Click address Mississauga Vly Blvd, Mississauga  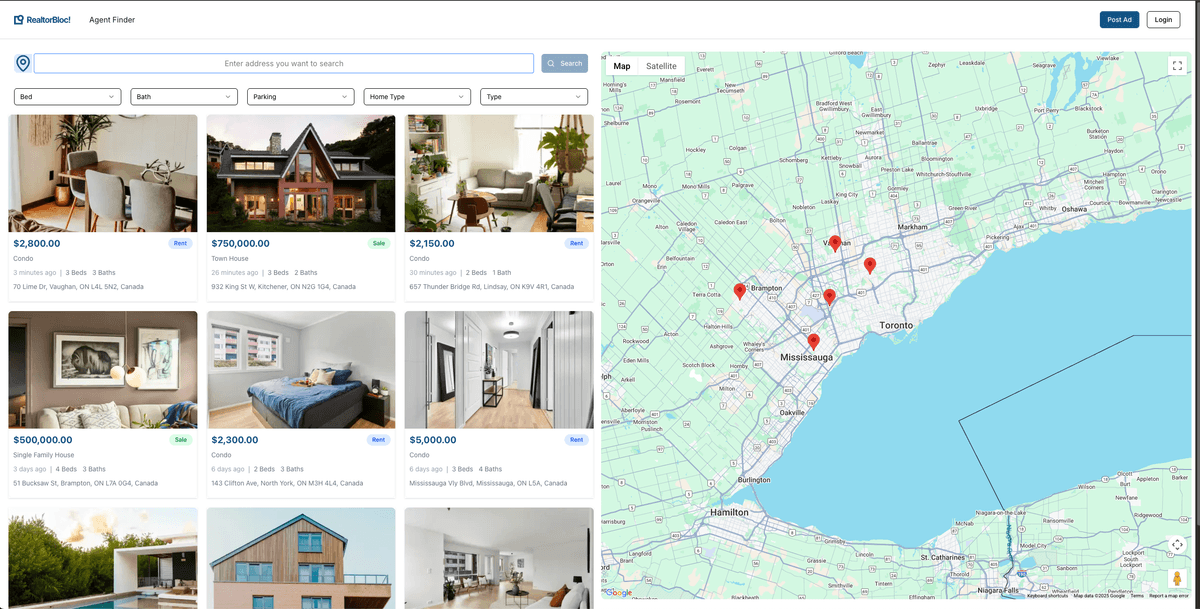[488, 483]
